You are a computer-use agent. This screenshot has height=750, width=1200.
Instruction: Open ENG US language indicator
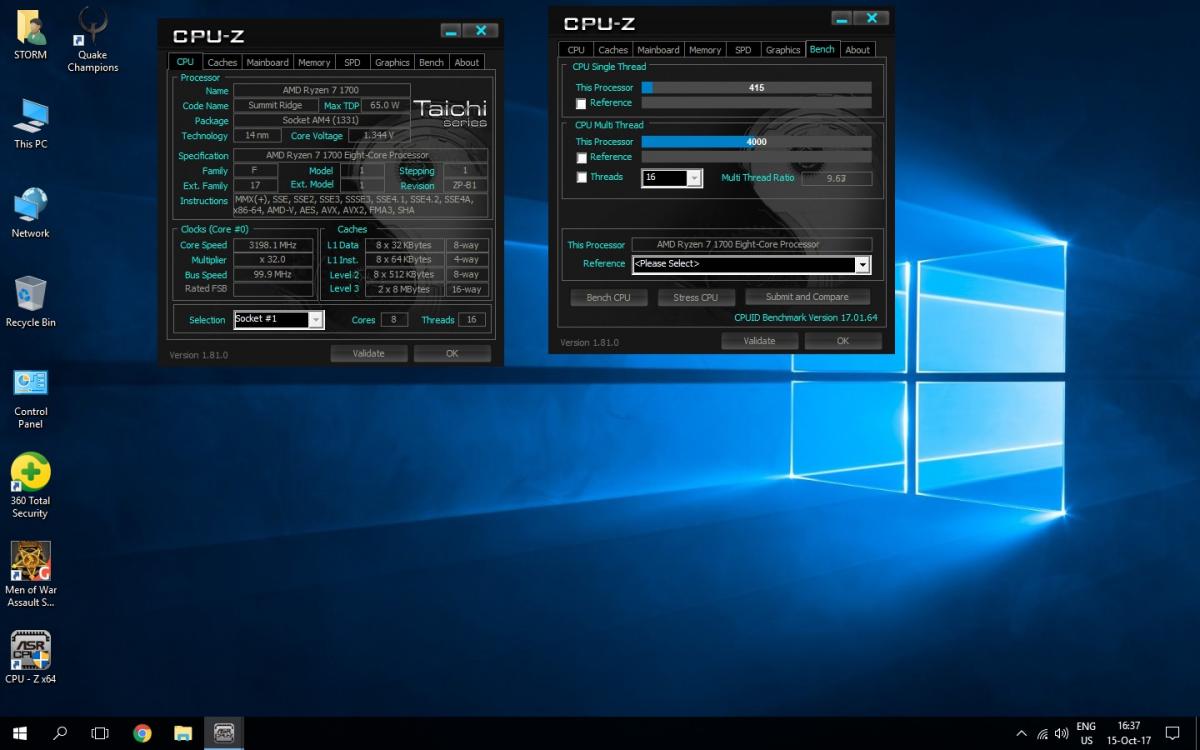pos(1086,733)
